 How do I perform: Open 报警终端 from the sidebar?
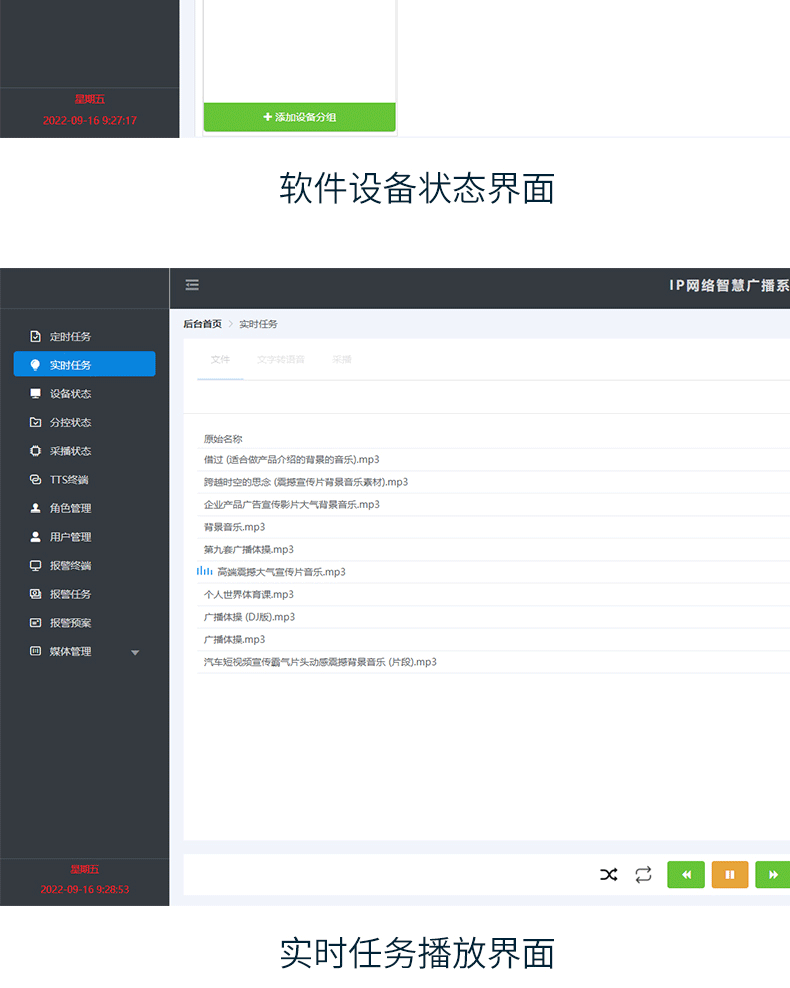70,566
